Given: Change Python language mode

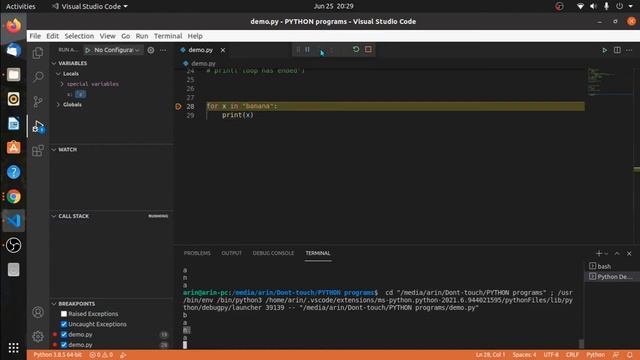Looking at the screenshot, I should tap(595, 355).
